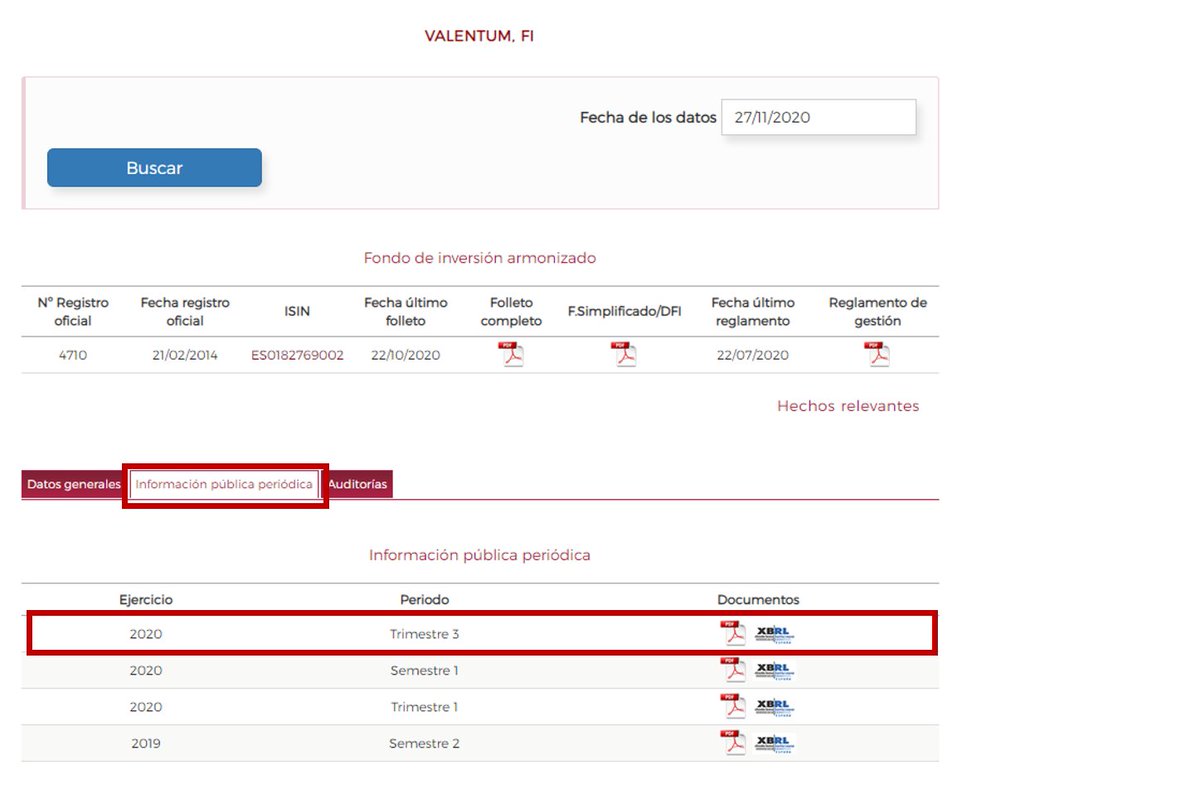Open the Hechos relevantes link
Image resolution: width=1200 pixels, height=794 pixels.
coord(848,406)
